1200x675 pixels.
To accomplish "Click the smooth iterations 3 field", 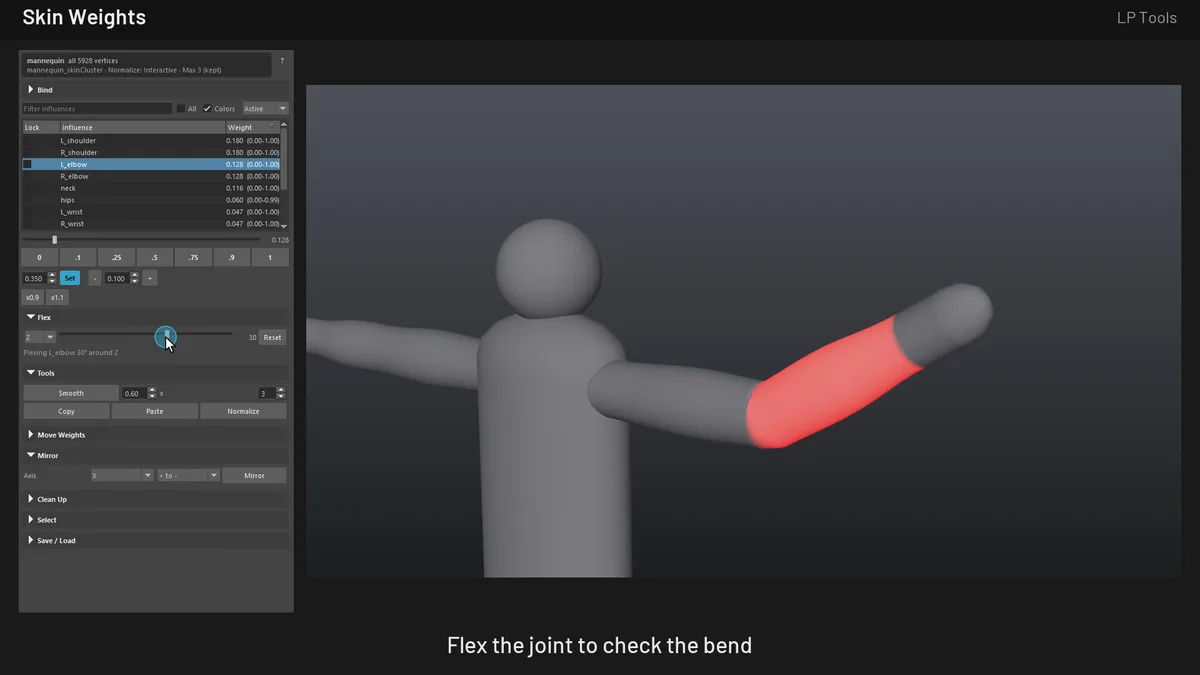I will [x=267, y=393].
